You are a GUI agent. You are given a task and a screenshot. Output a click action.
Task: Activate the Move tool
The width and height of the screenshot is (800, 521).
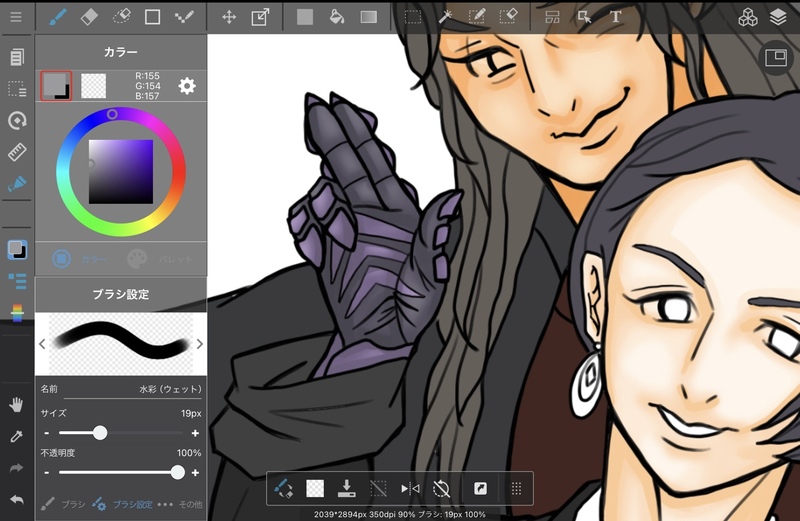229,17
